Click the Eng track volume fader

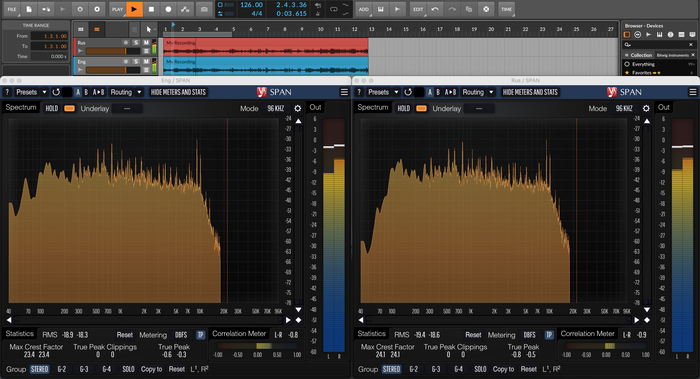tap(113, 70)
